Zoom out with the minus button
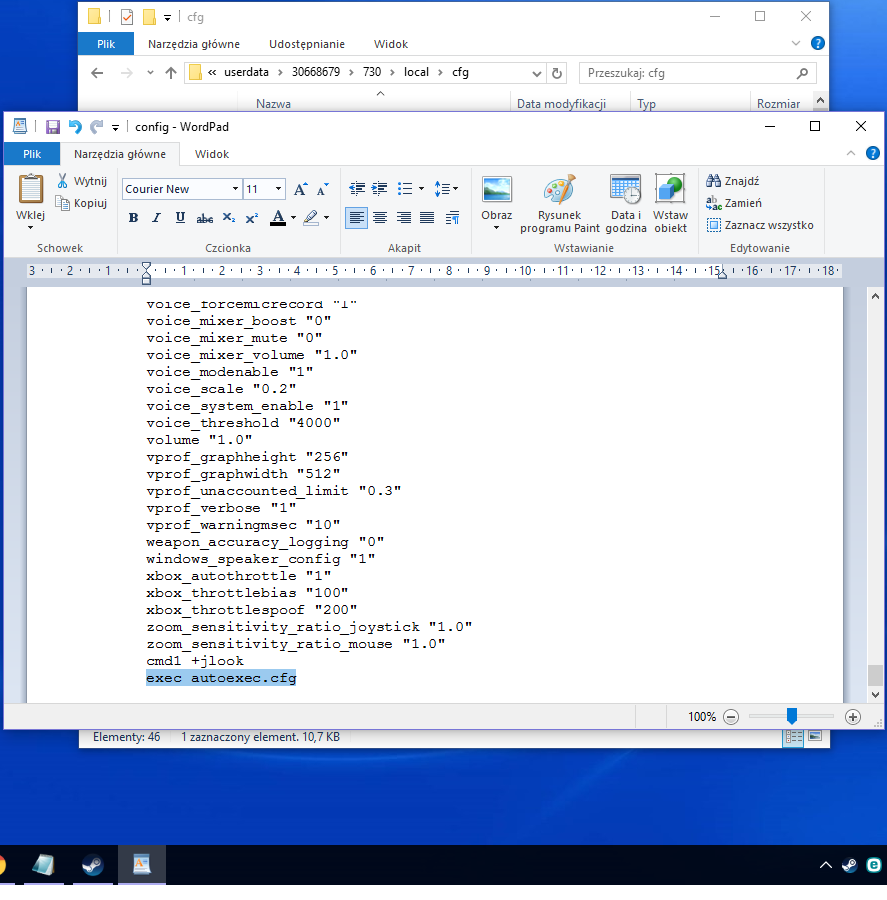 tap(731, 717)
